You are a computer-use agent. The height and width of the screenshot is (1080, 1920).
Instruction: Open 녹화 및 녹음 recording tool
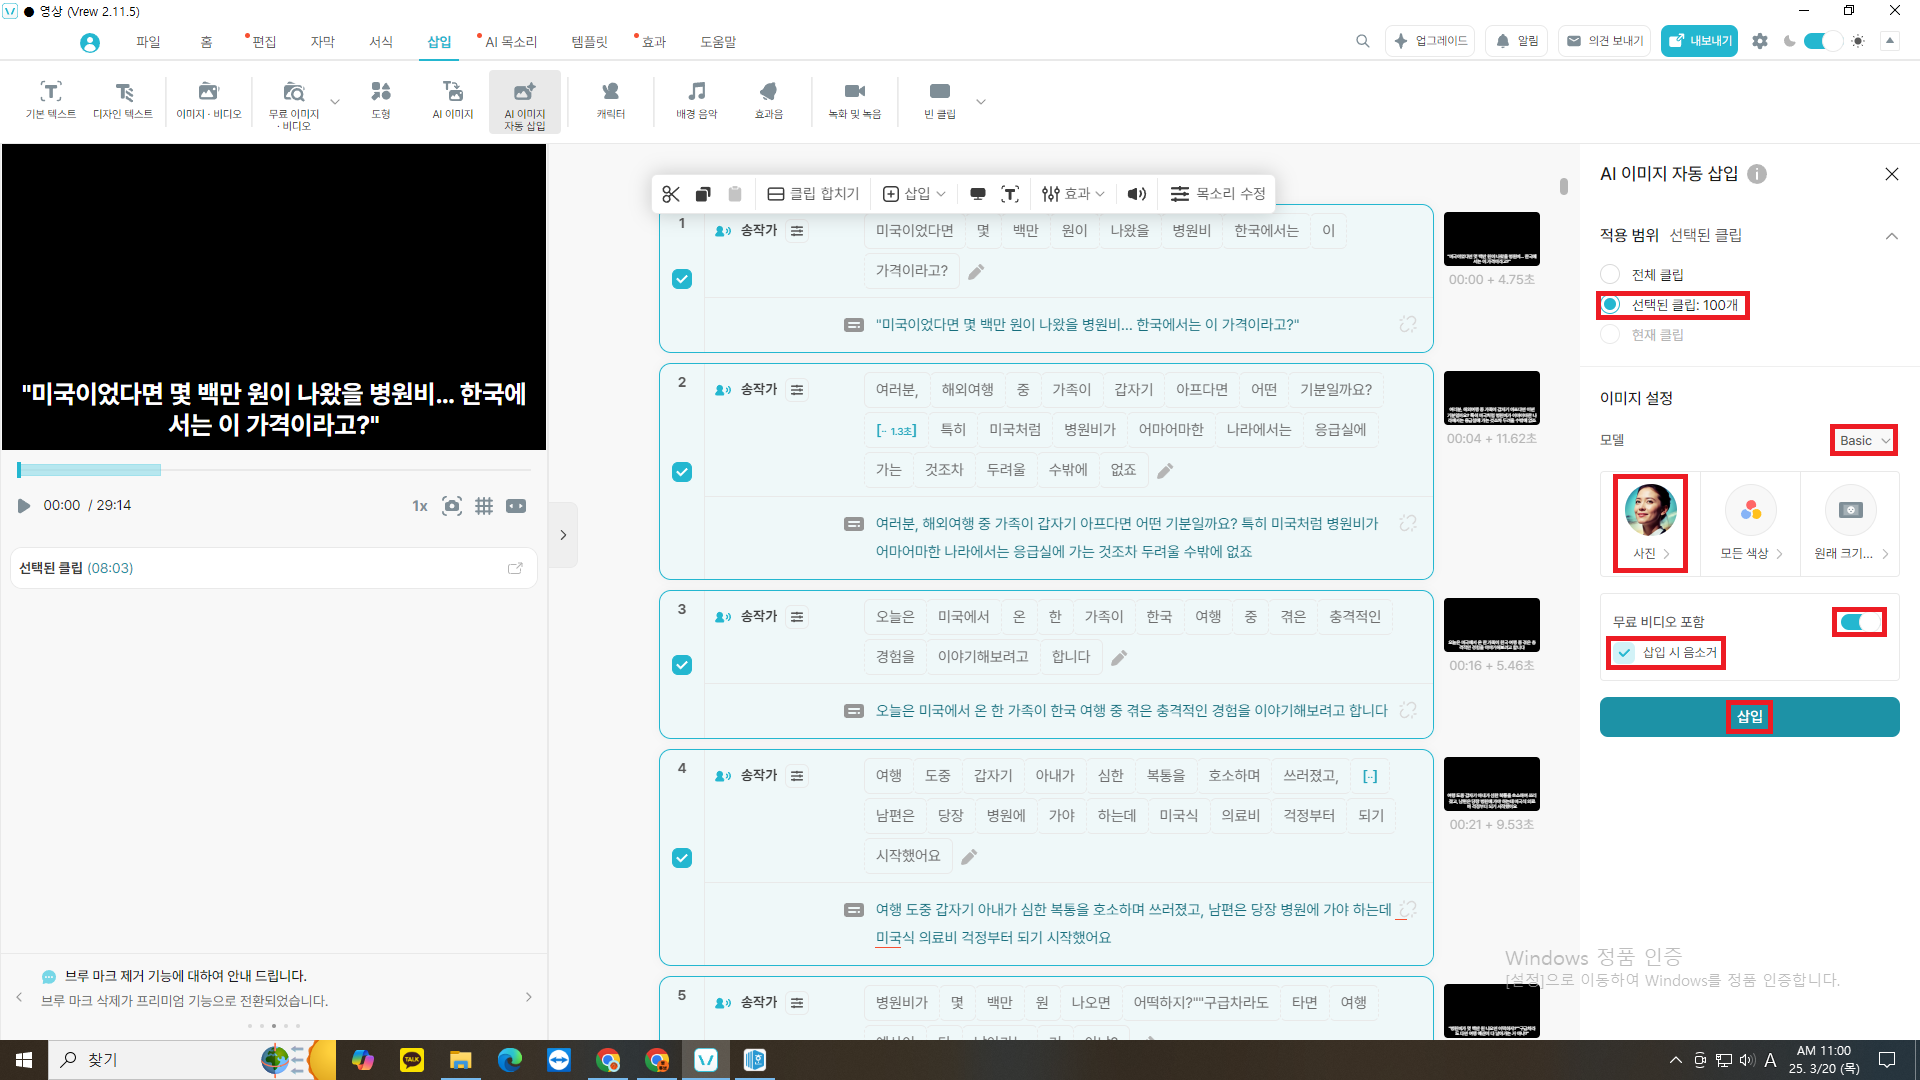point(854,100)
